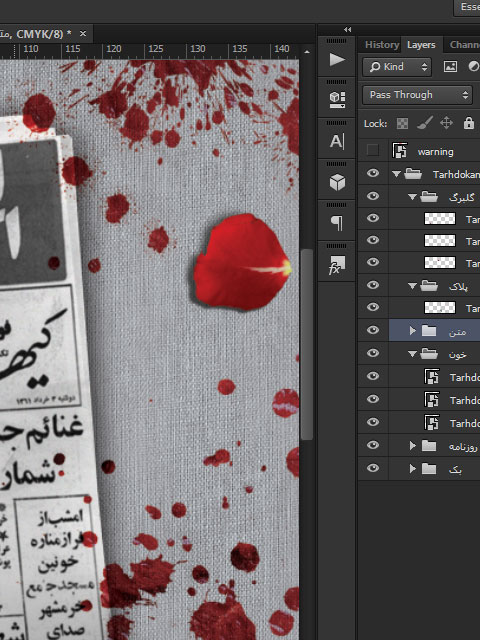Expand the بک group arrow
The width and height of the screenshot is (480, 640).
413,469
